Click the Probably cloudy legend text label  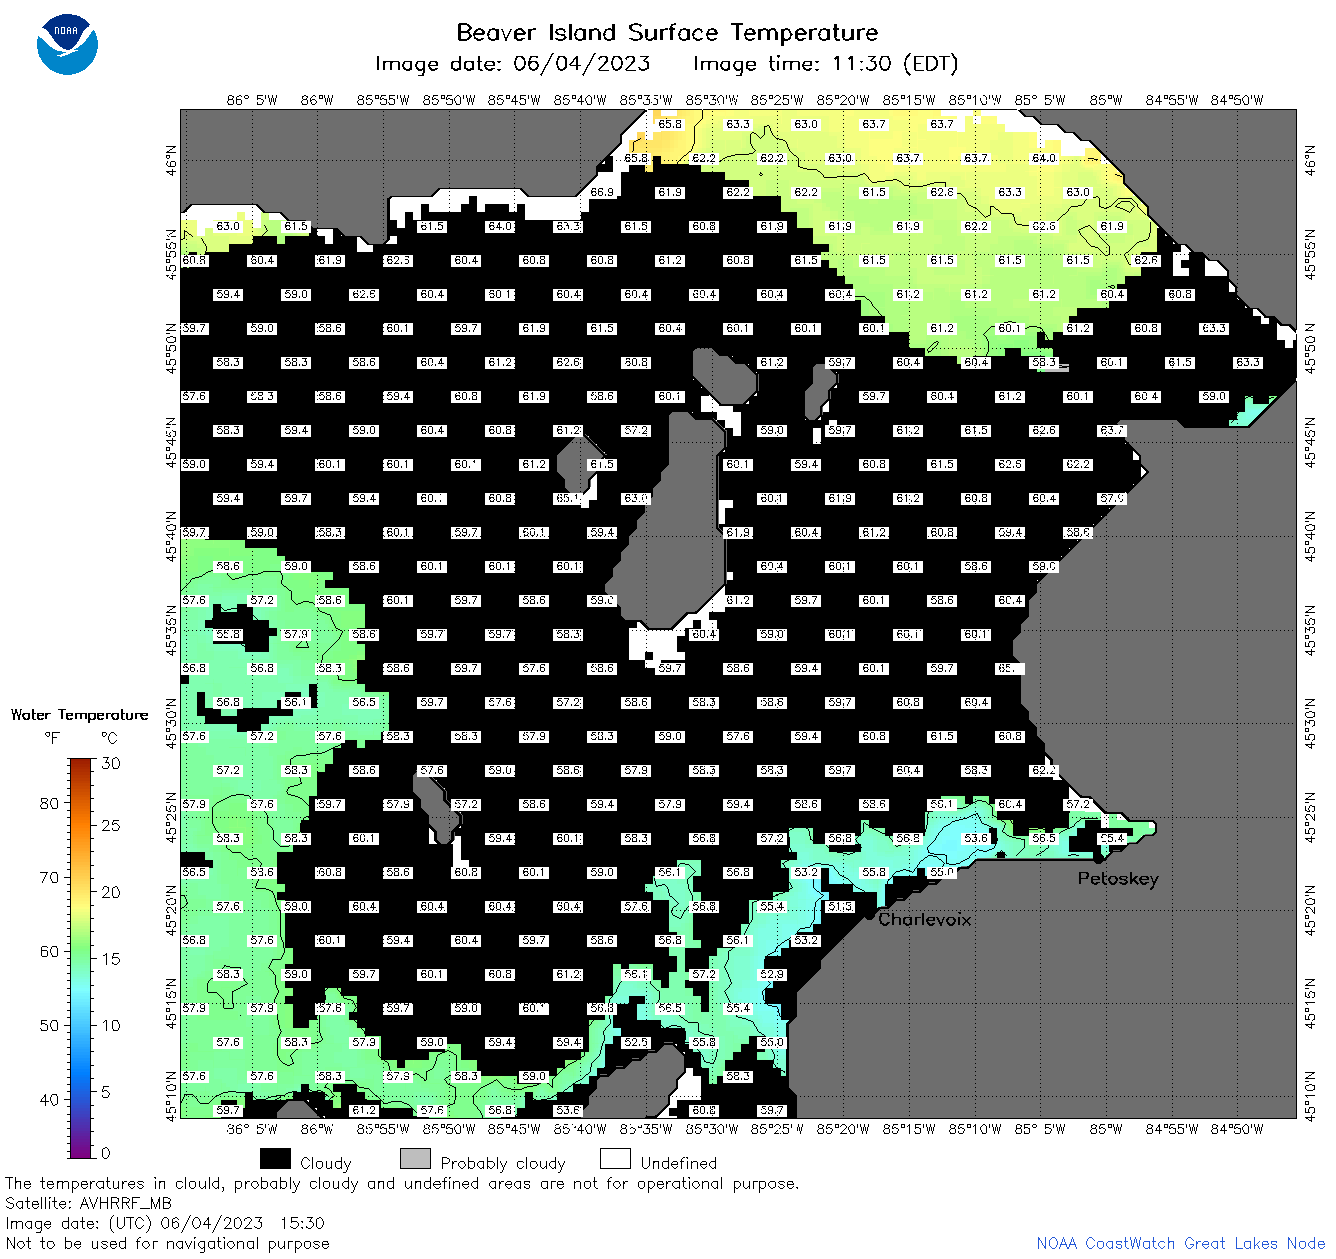click(503, 1163)
